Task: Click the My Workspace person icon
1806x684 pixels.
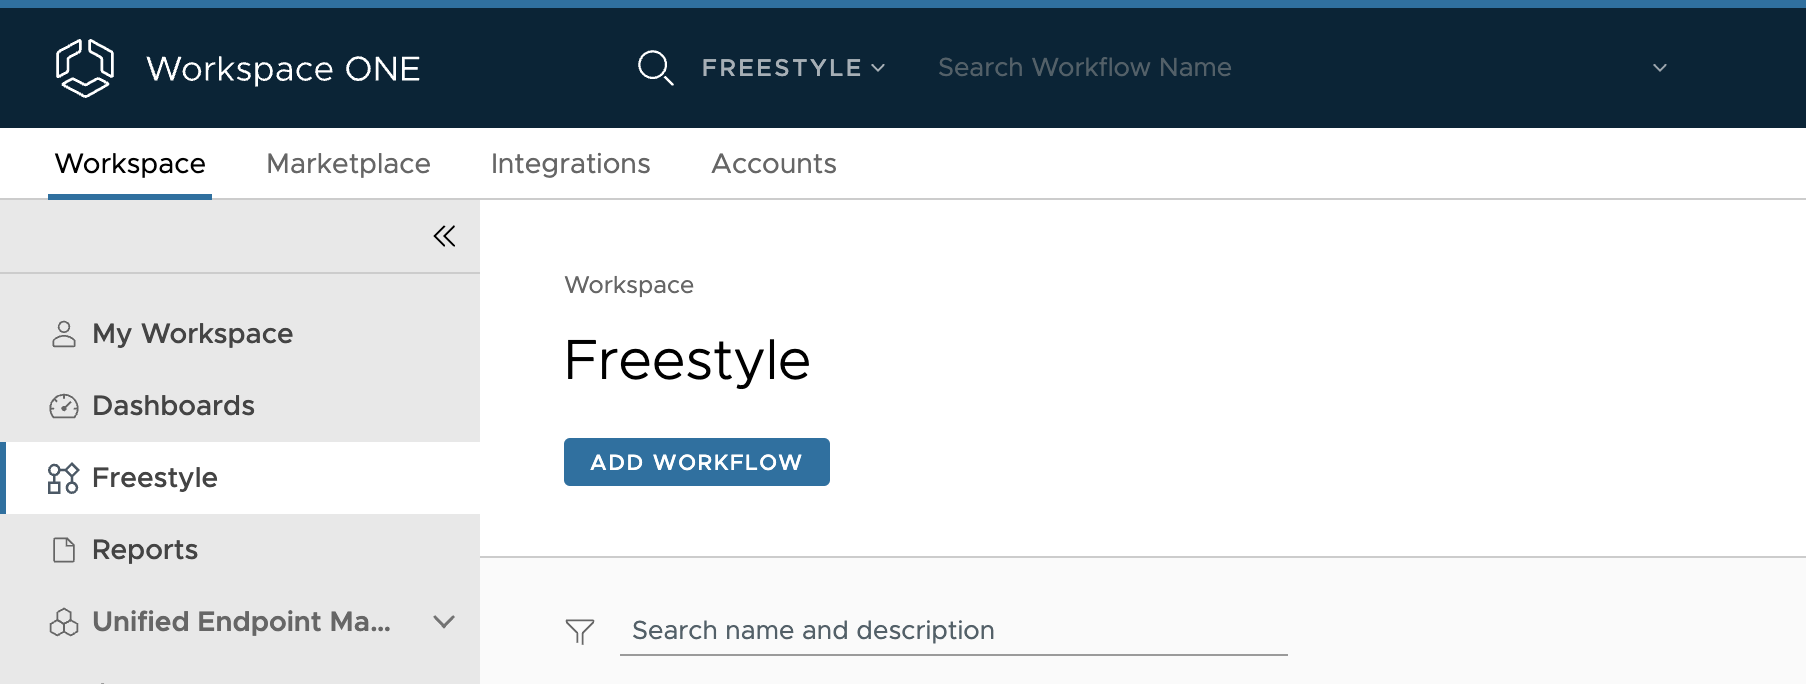Action: pos(64,334)
